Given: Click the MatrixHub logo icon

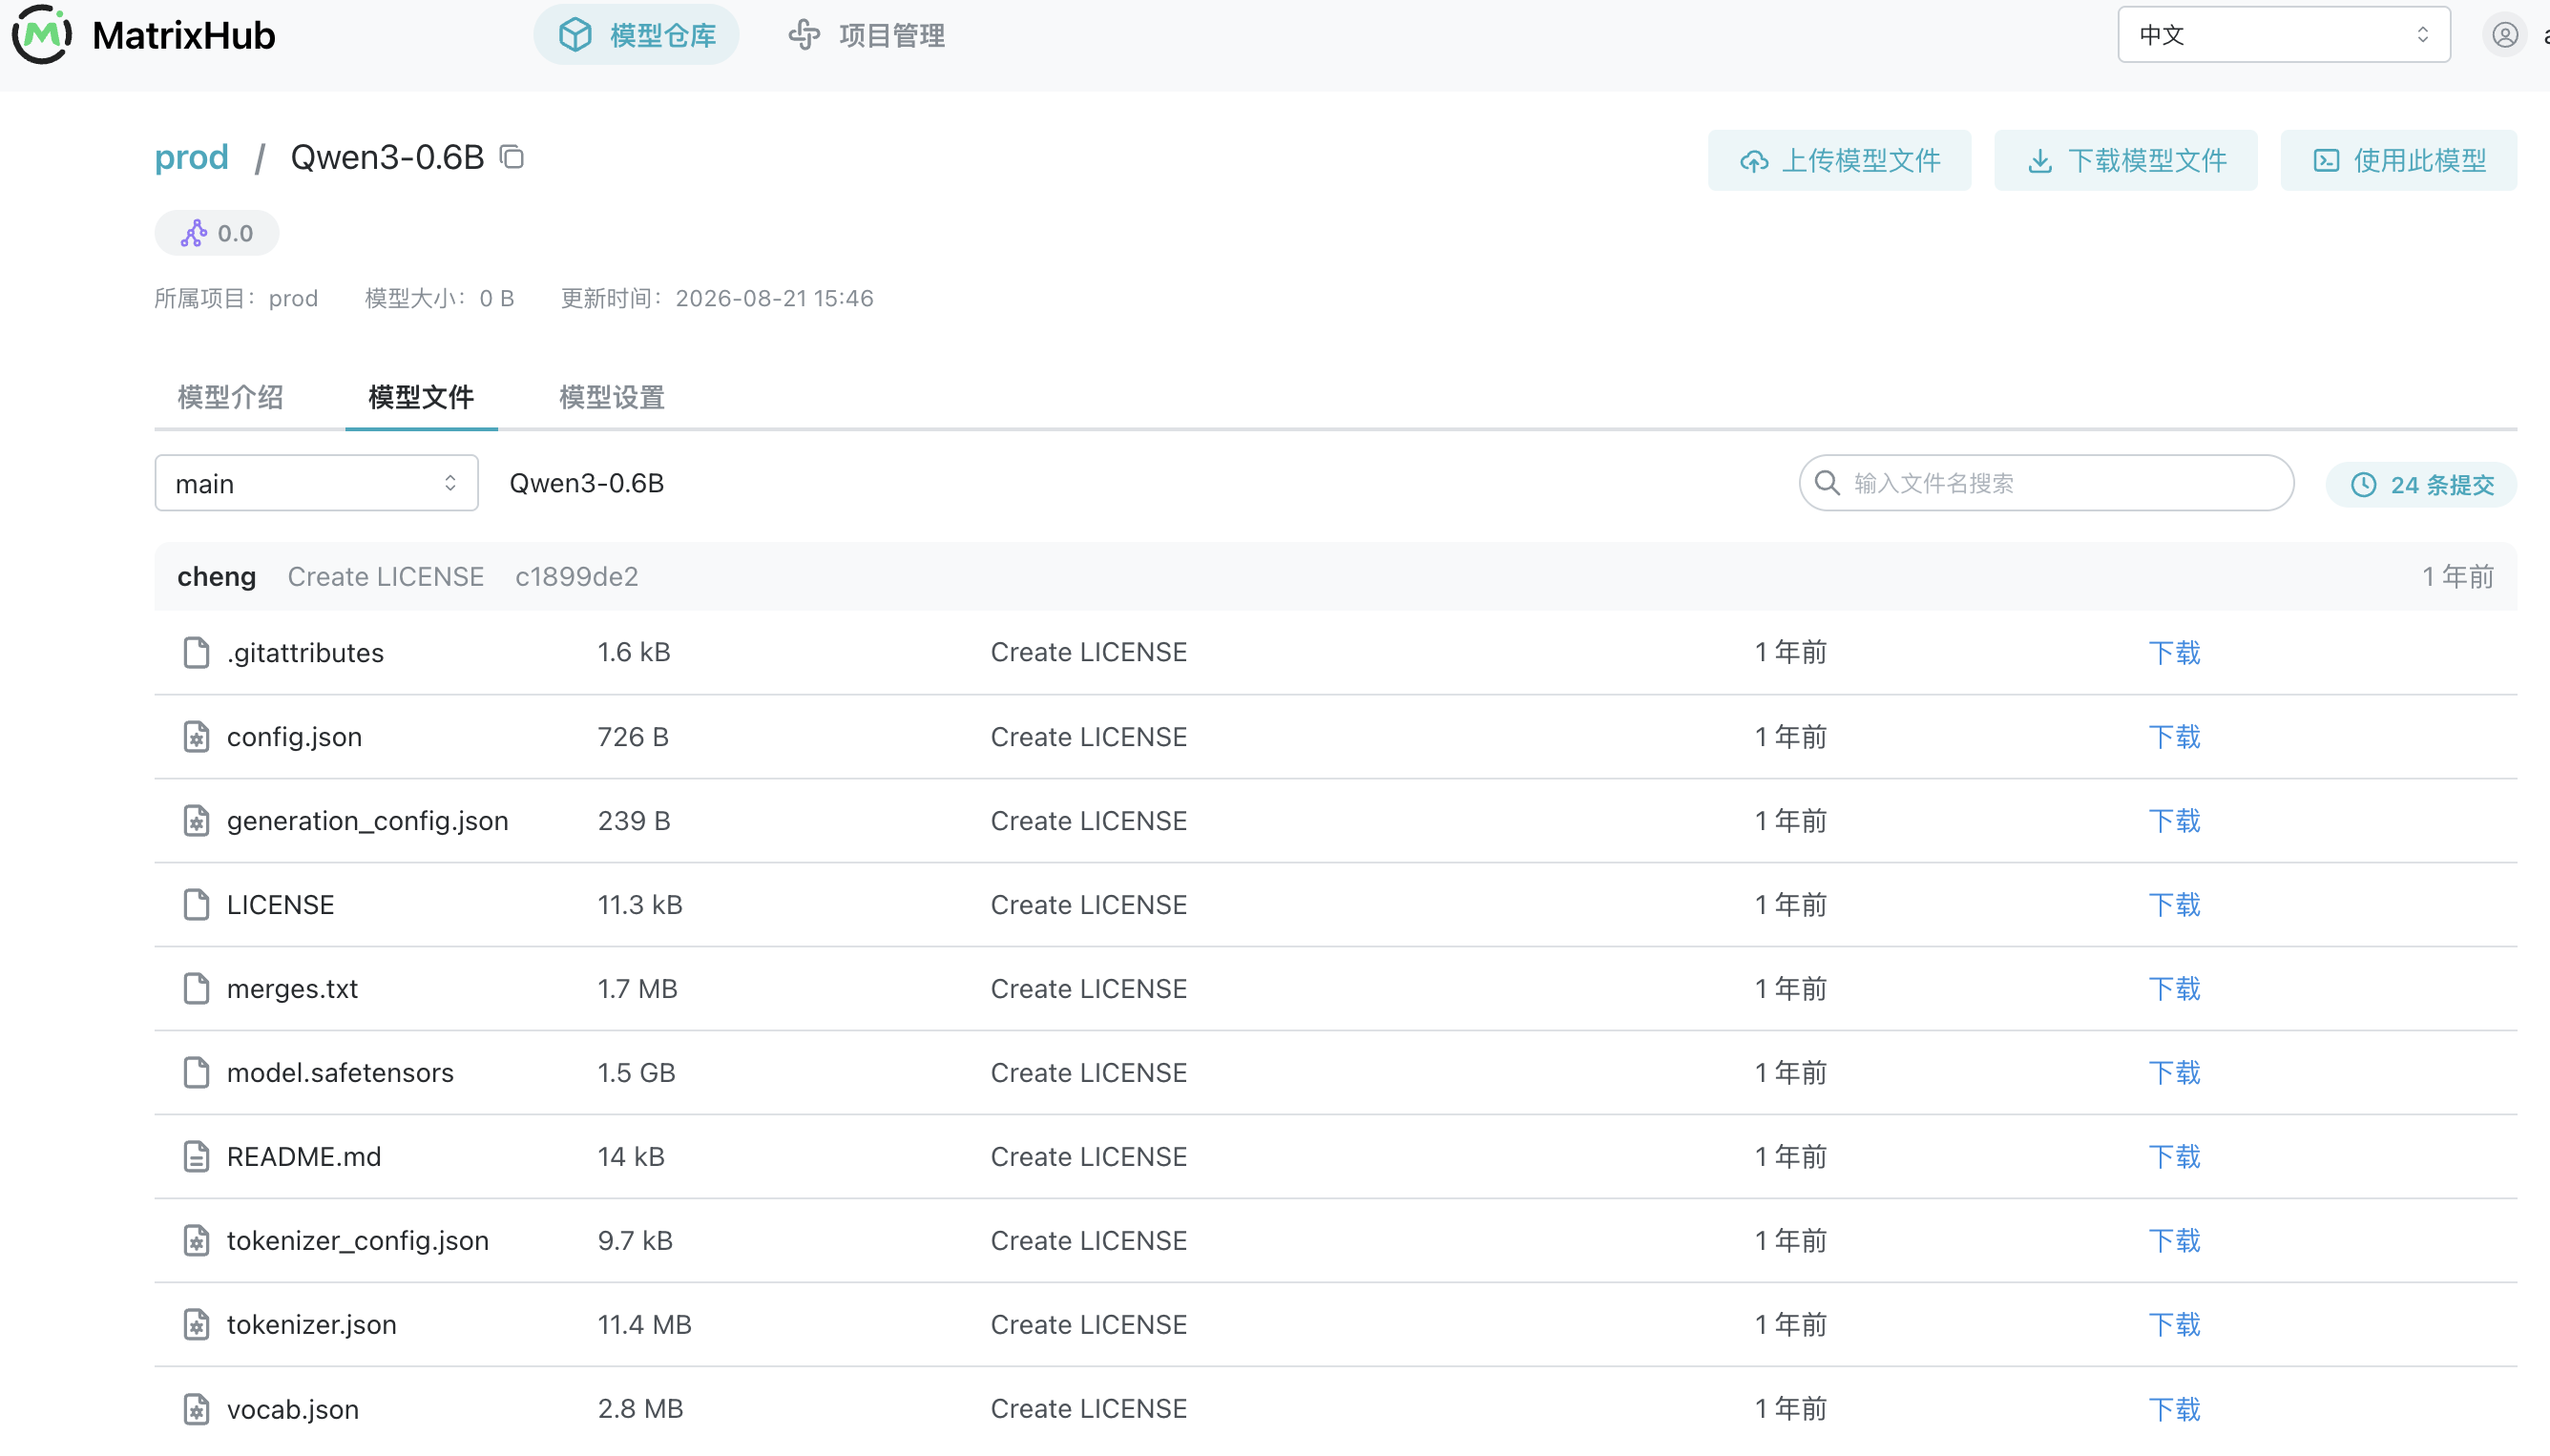Looking at the screenshot, I should tap(41, 35).
